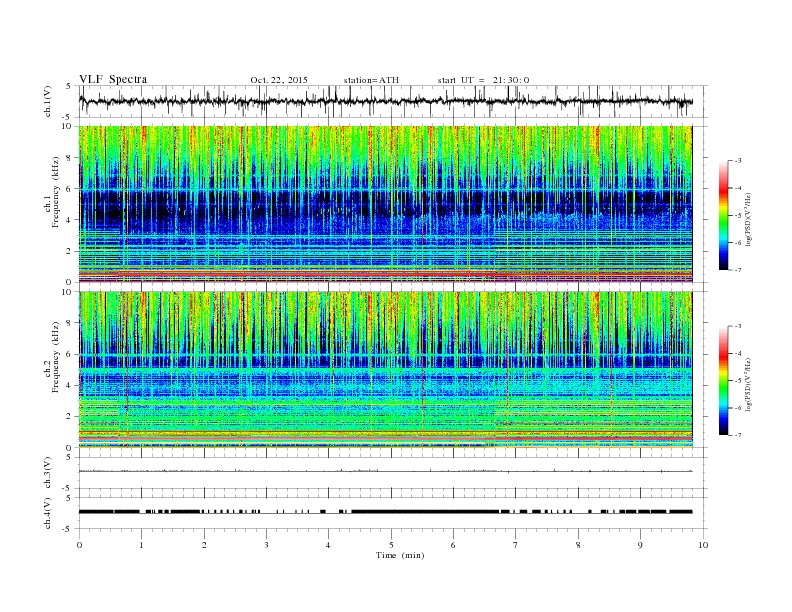
Task: Click the 'ch.3(V)' axis label
Action: tap(48, 473)
